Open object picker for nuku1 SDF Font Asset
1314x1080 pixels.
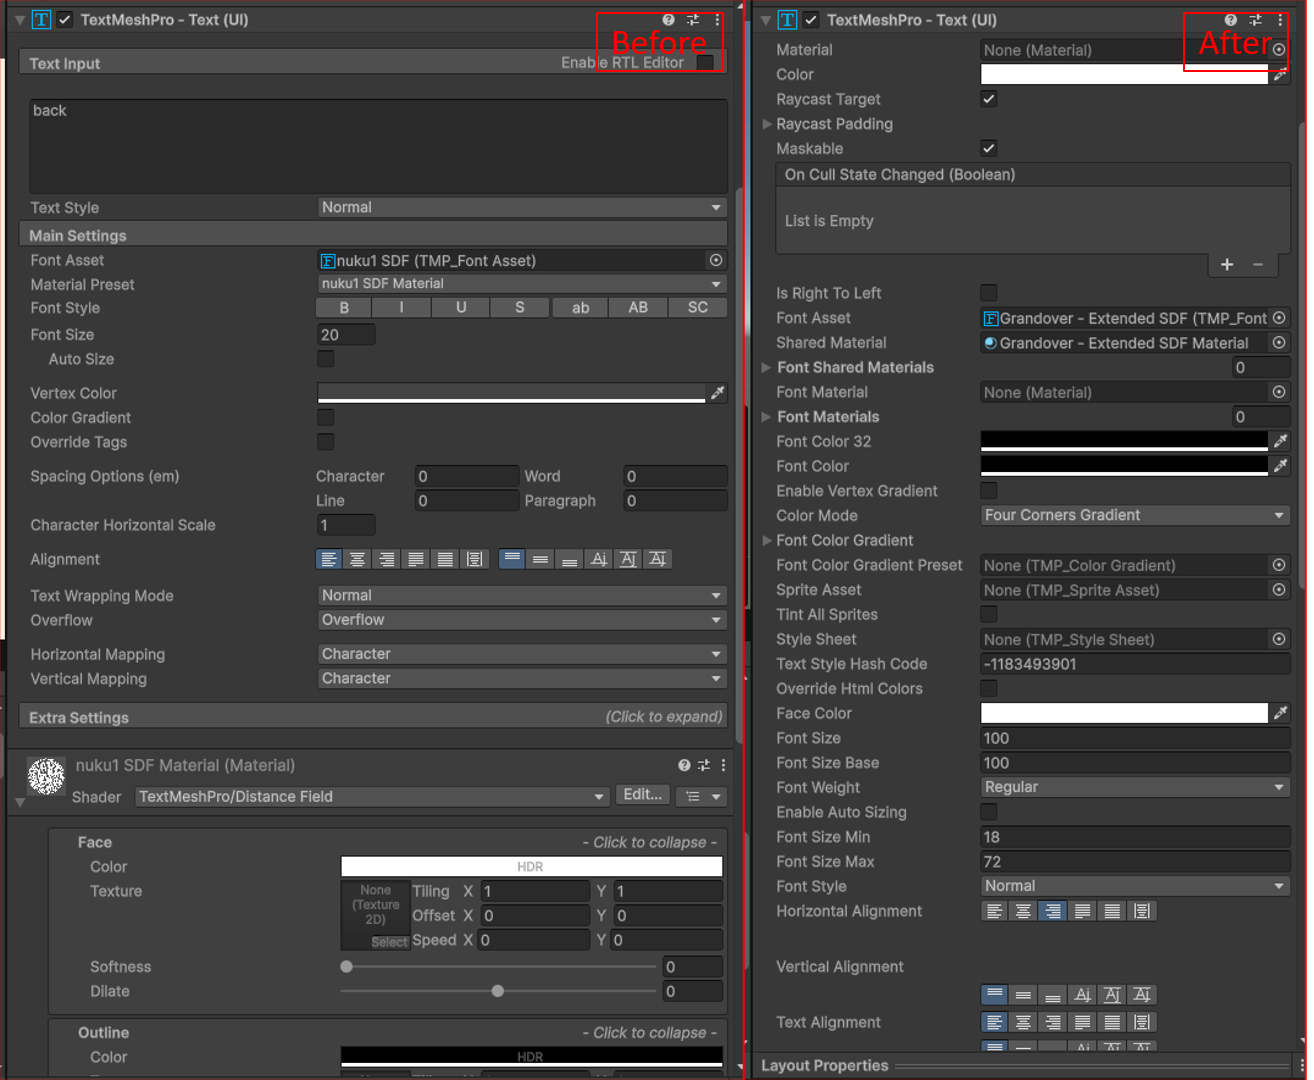pos(716,260)
